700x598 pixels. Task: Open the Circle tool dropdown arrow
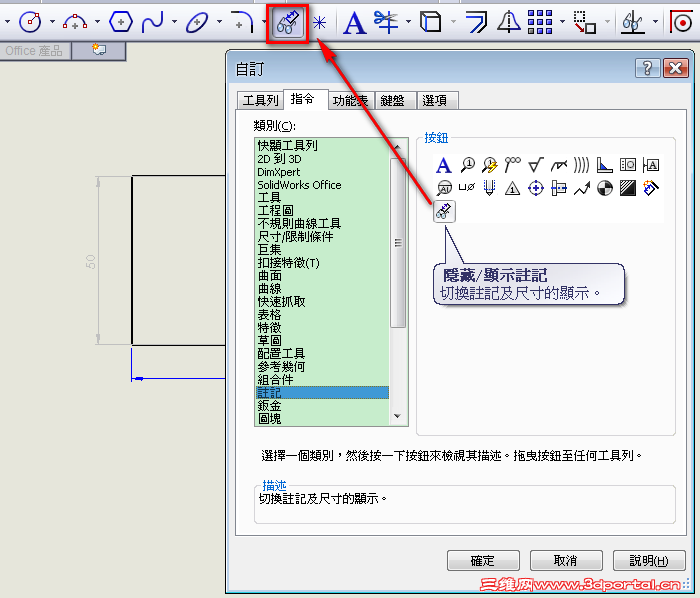52,21
